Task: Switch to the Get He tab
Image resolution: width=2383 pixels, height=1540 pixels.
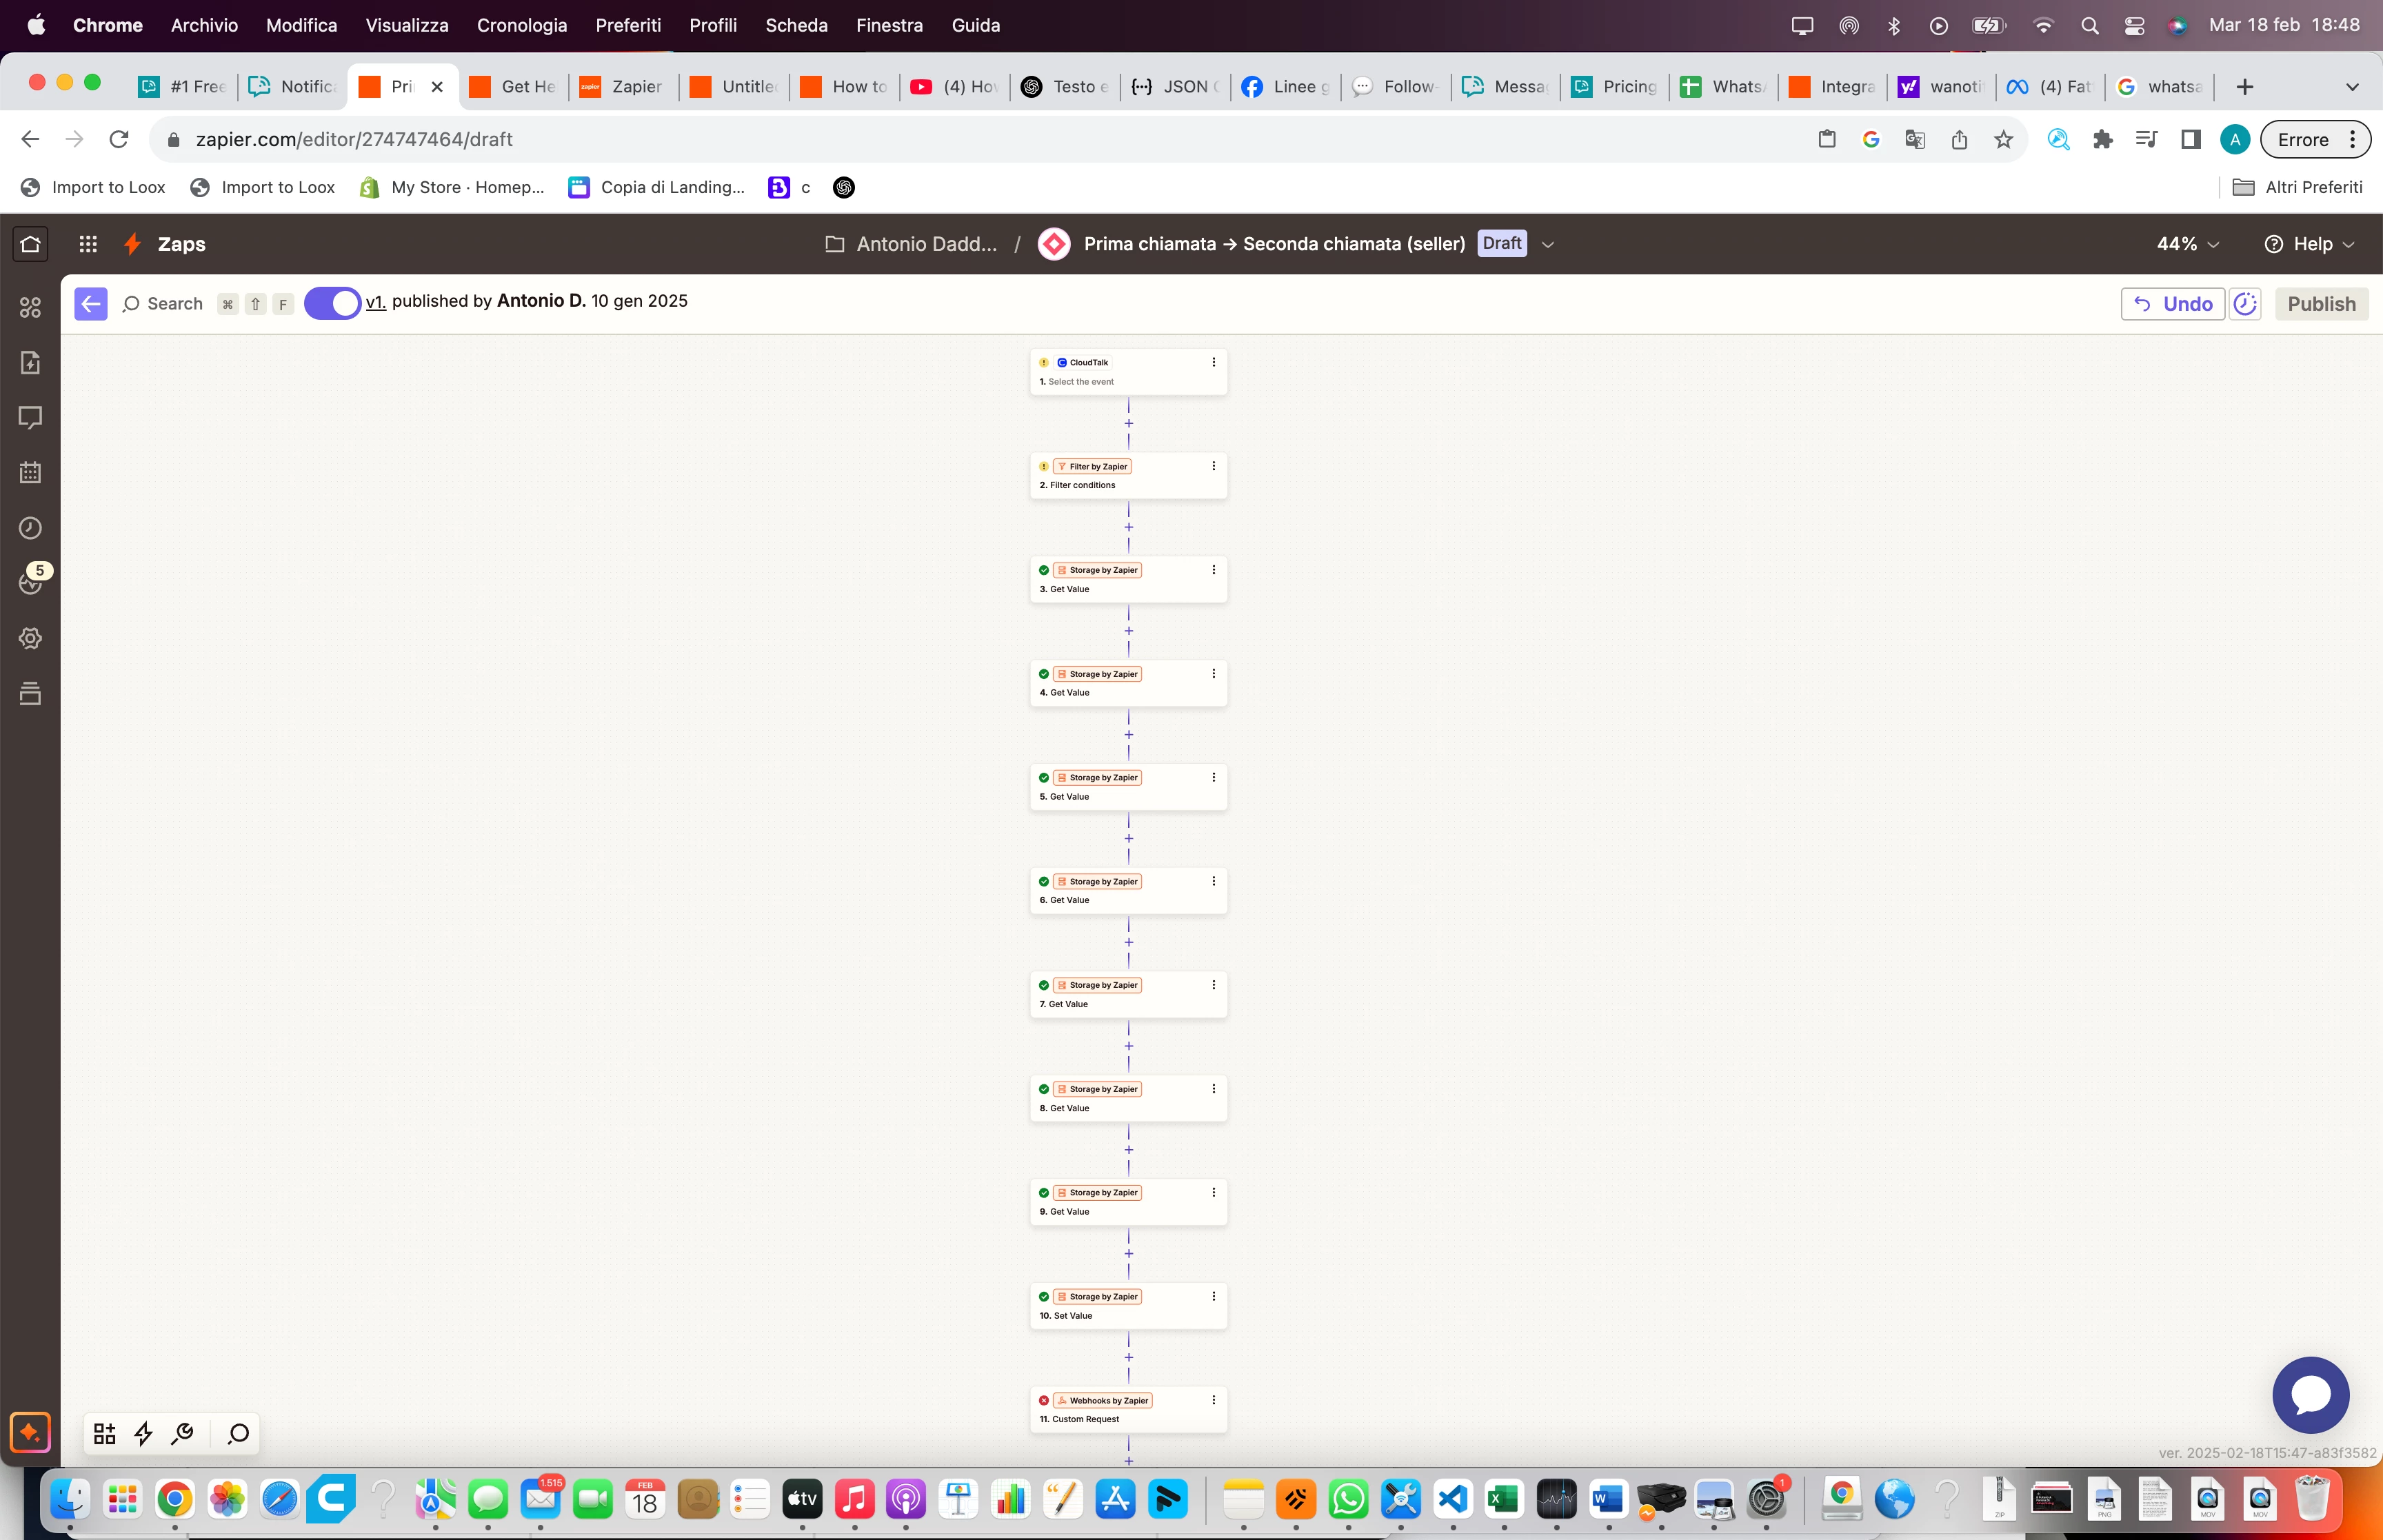Action: point(513,87)
